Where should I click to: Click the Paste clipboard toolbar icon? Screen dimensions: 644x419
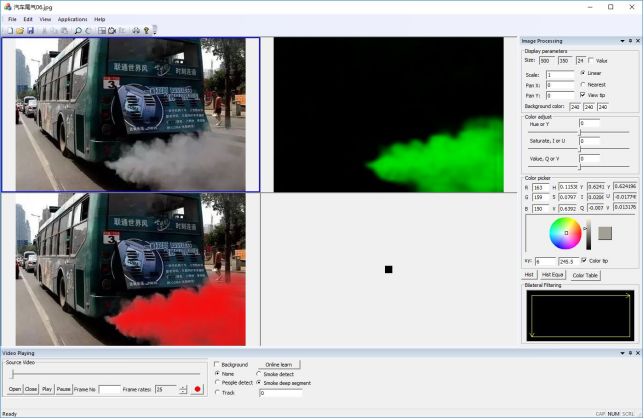click(x=64, y=31)
